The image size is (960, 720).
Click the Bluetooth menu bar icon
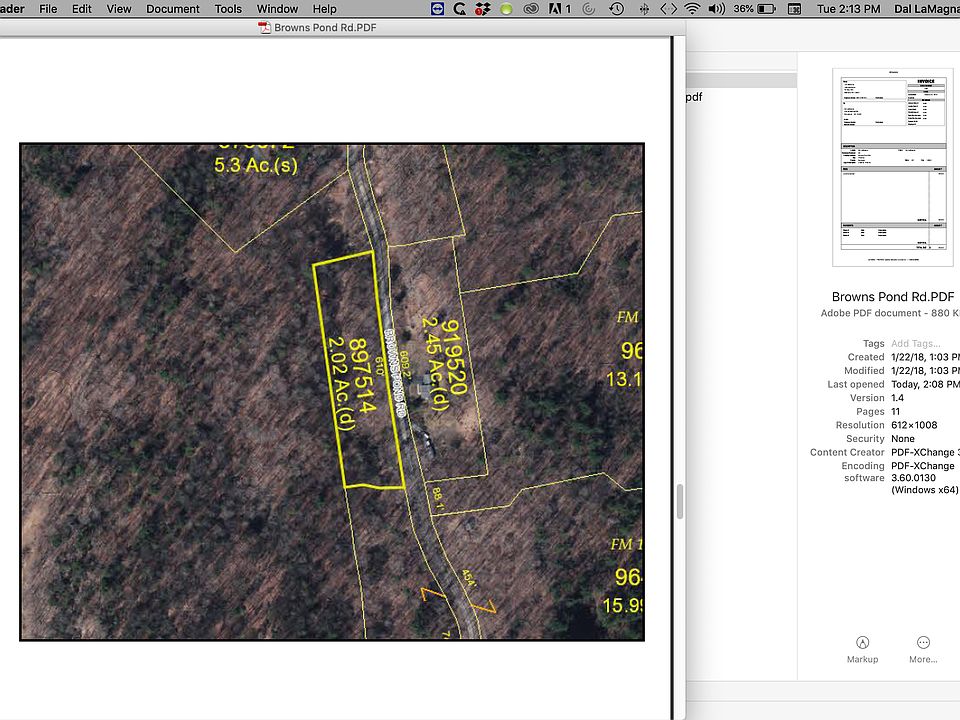(x=643, y=9)
